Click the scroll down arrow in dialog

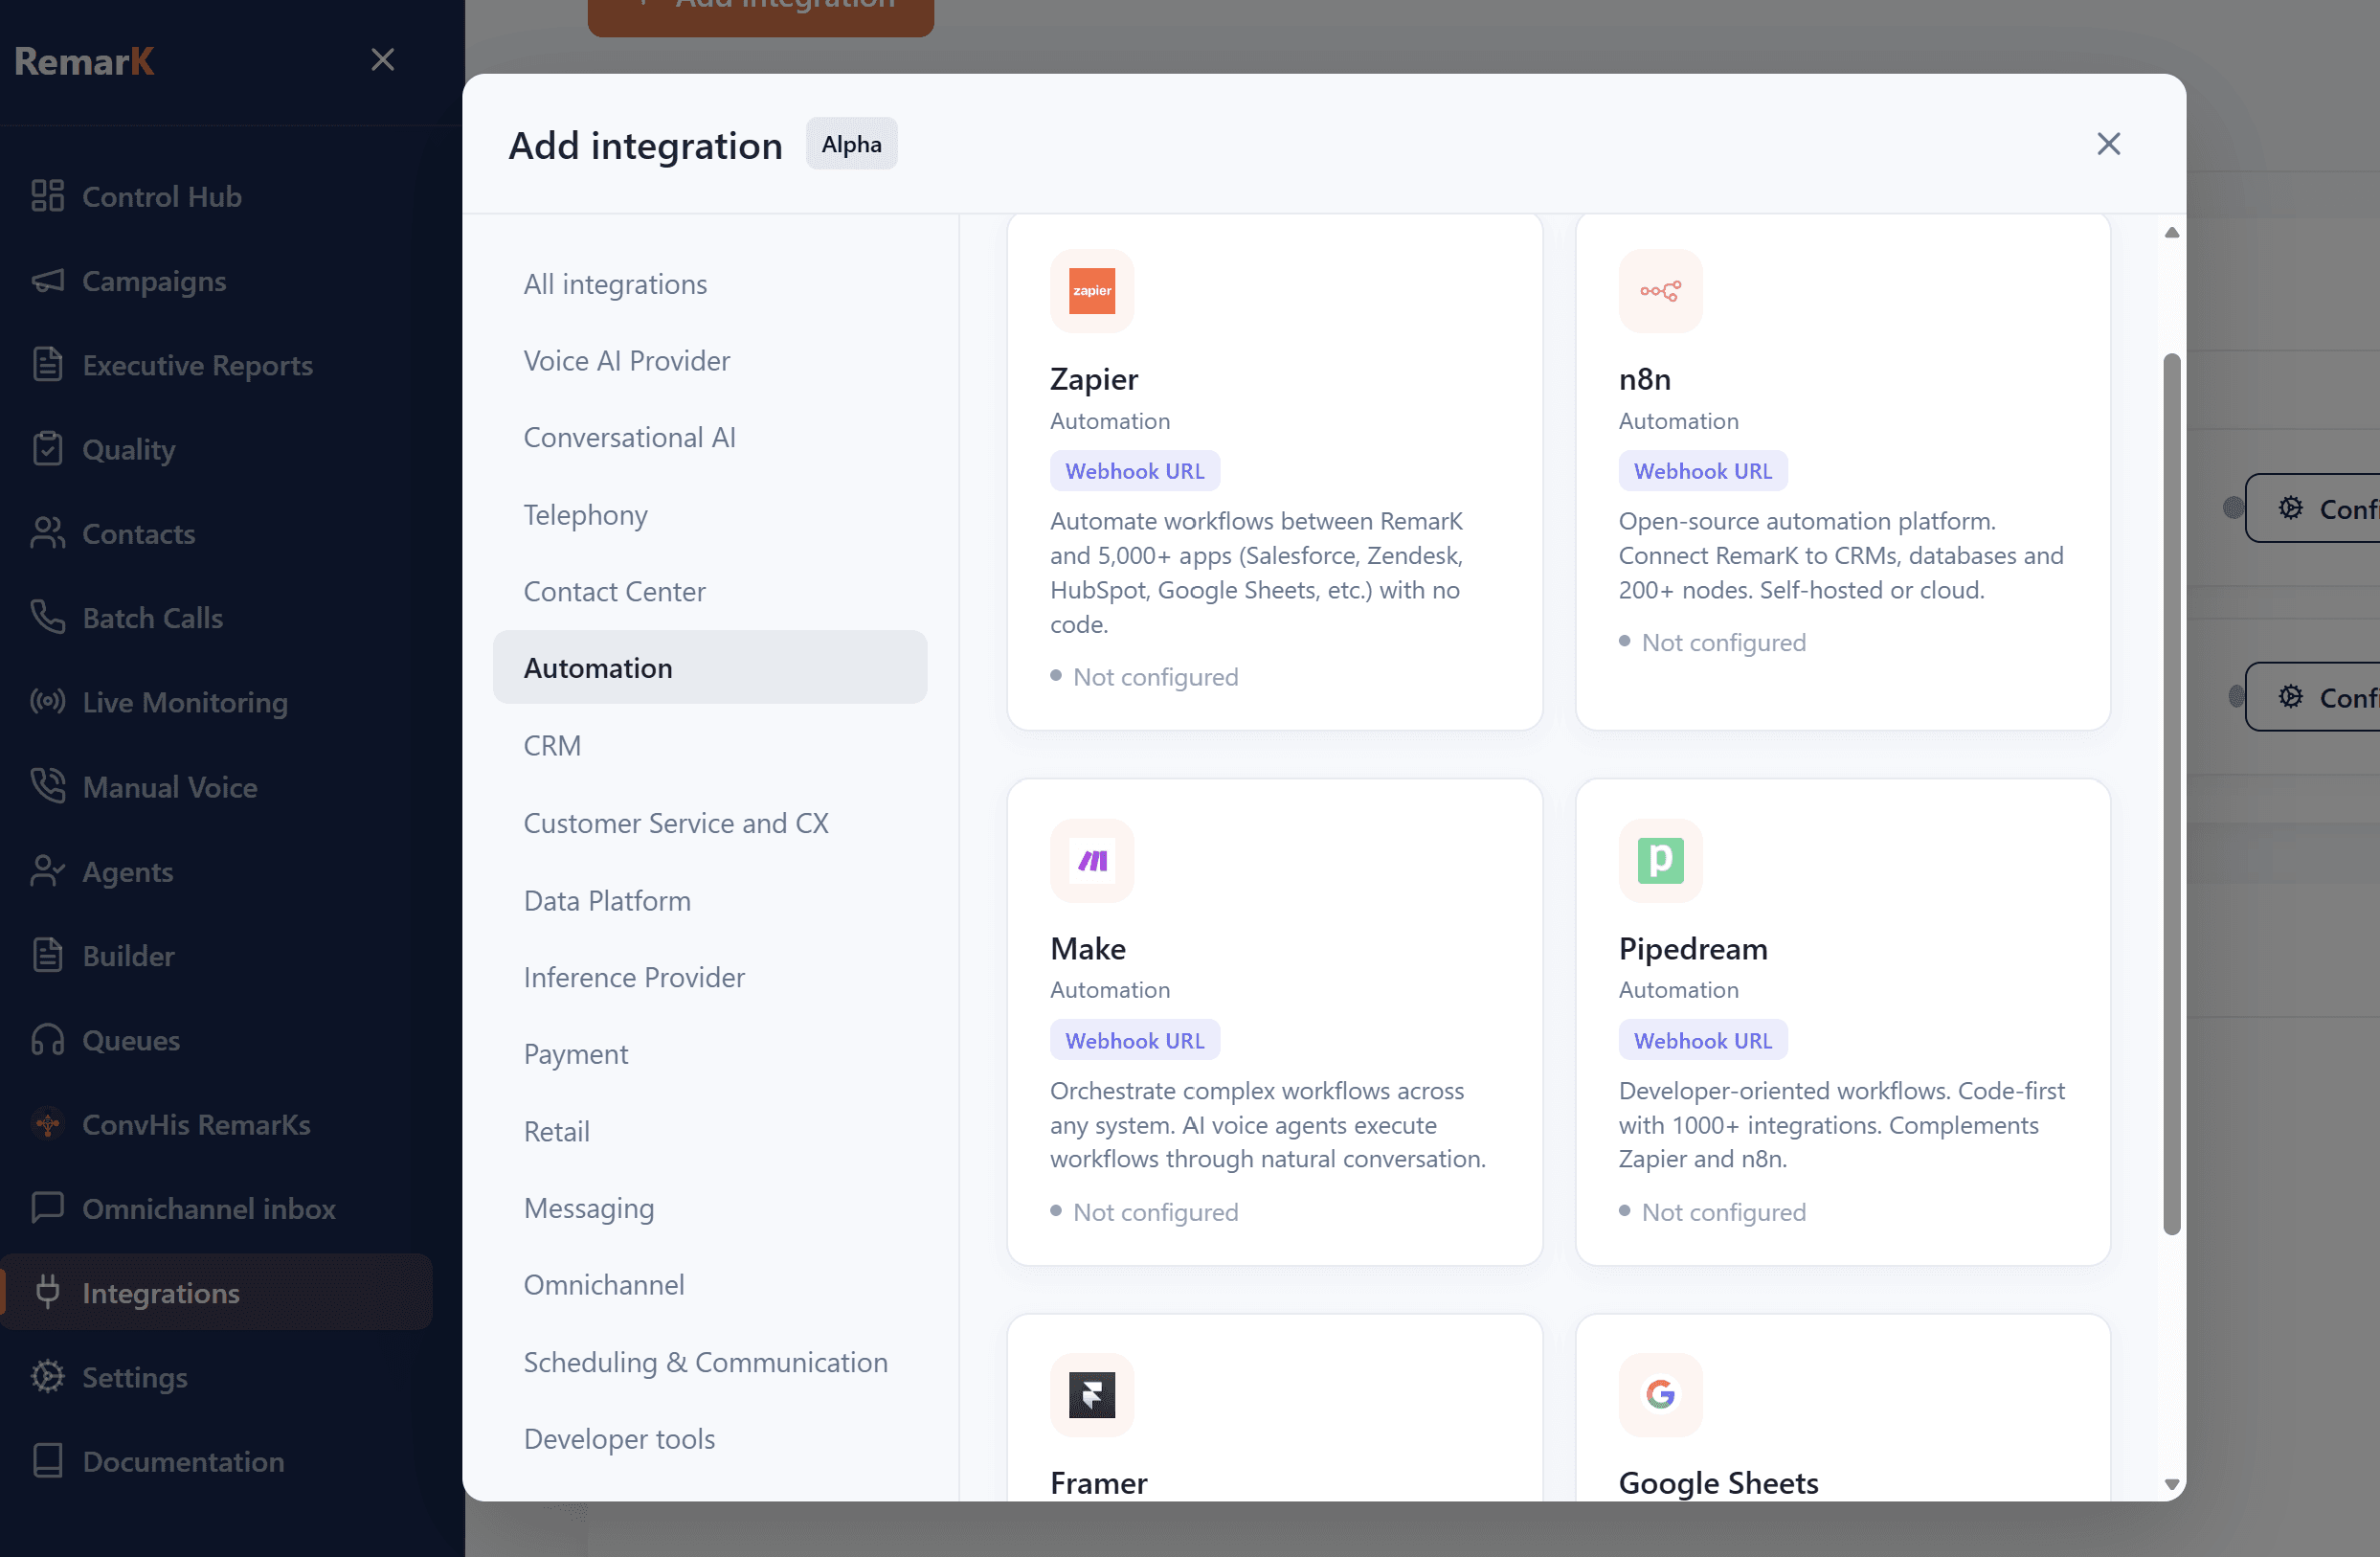tap(2171, 1484)
